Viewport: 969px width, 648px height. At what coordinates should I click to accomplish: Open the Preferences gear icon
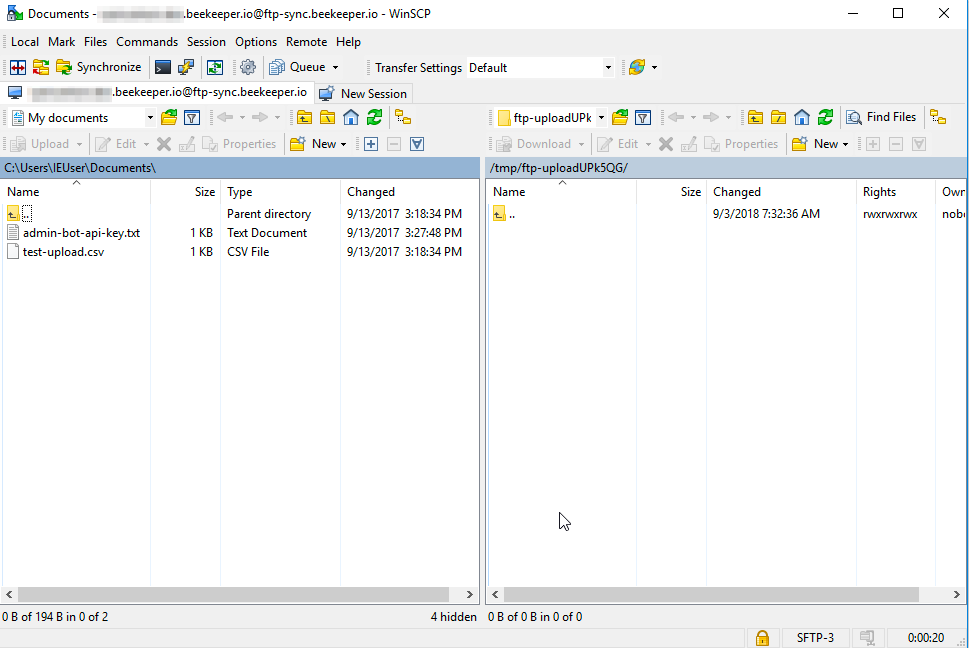point(248,67)
